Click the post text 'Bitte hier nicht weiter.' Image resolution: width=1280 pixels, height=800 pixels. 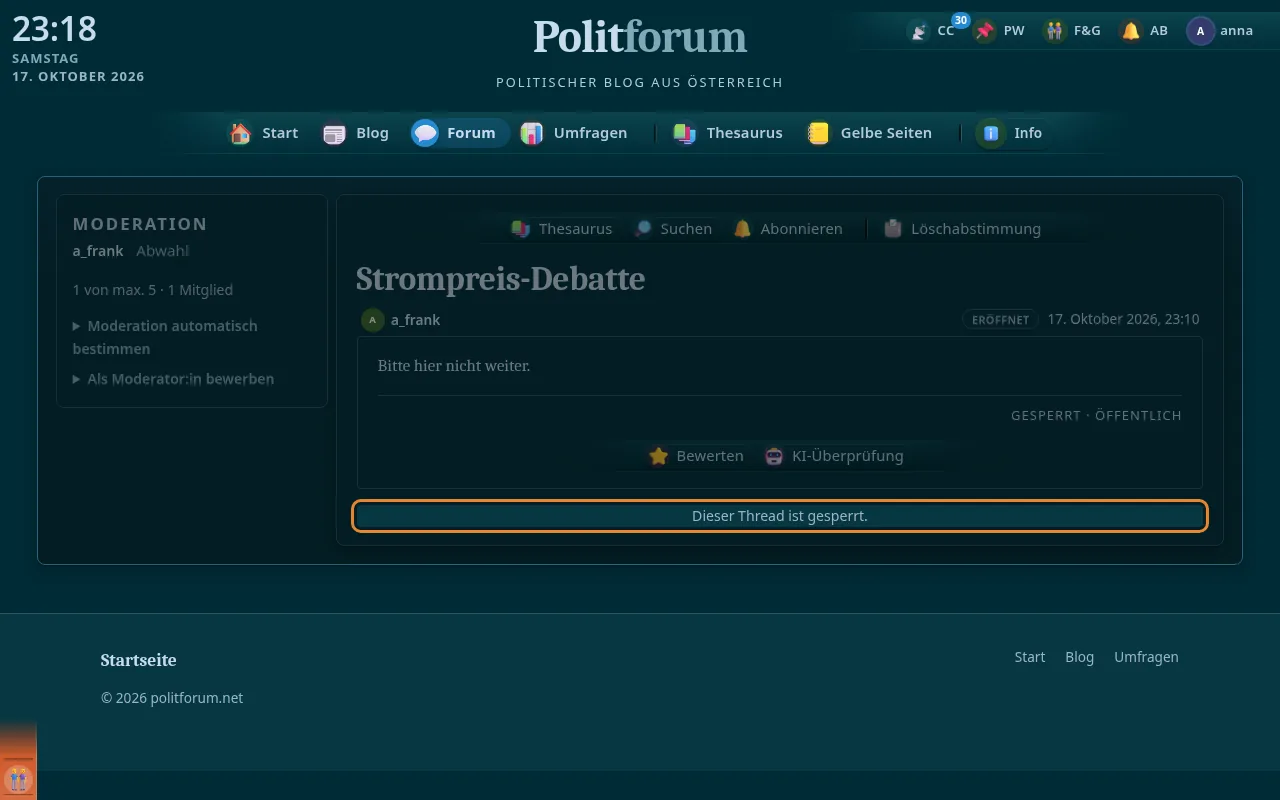pyautogui.click(x=454, y=366)
